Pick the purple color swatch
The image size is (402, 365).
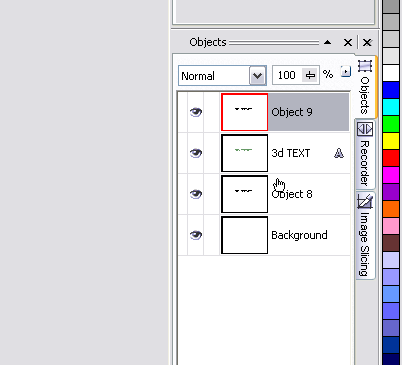click(391, 192)
